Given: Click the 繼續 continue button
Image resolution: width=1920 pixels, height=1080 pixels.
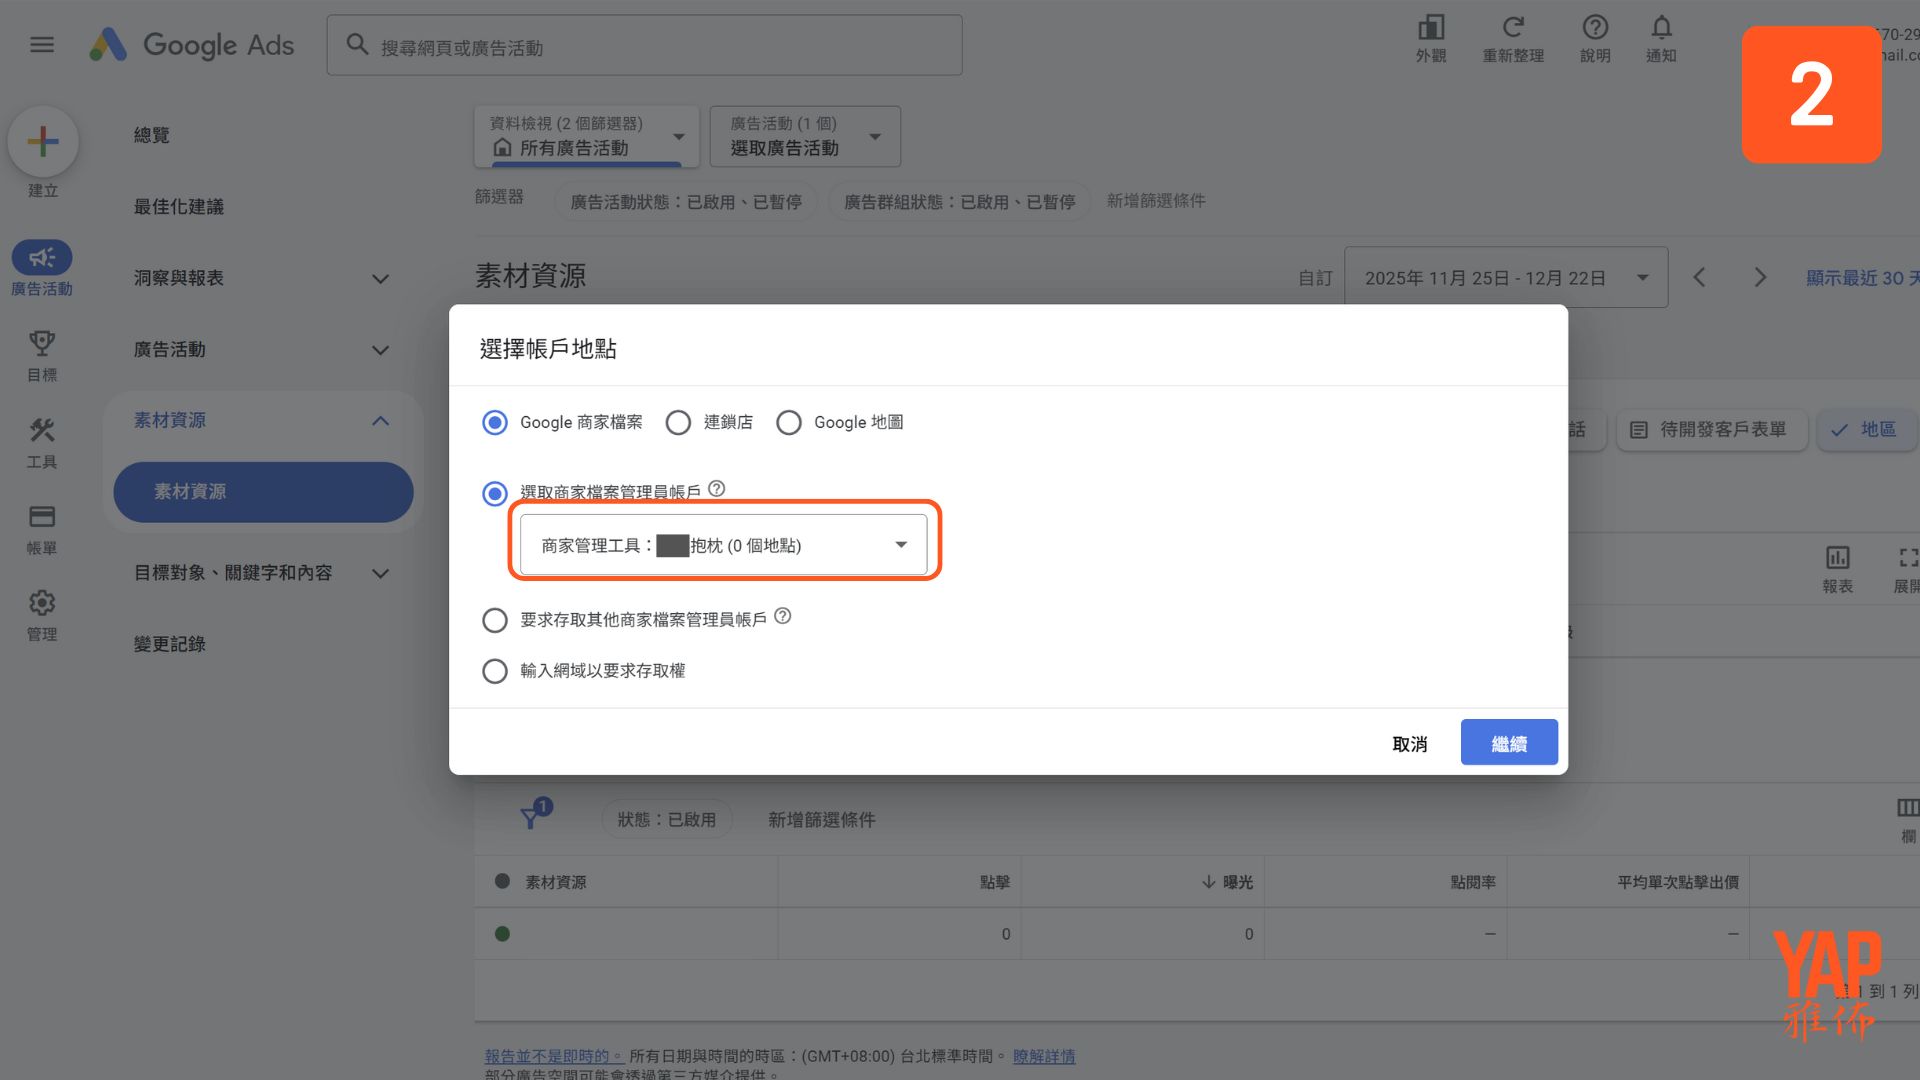Looking at the screenshot, I should pyautogui.click(x=1508, y=743).
